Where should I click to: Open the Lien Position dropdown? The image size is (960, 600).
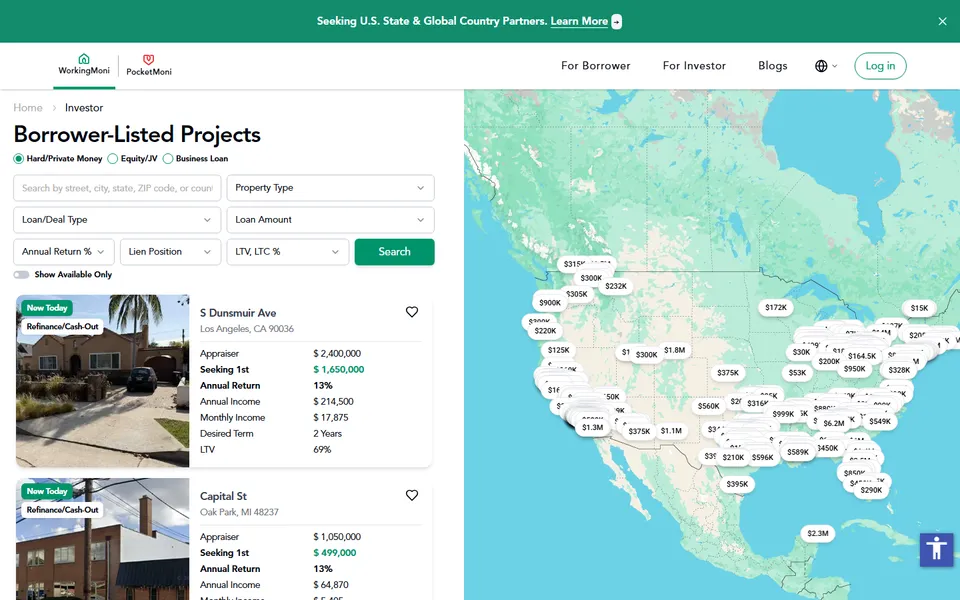point(170,252)
